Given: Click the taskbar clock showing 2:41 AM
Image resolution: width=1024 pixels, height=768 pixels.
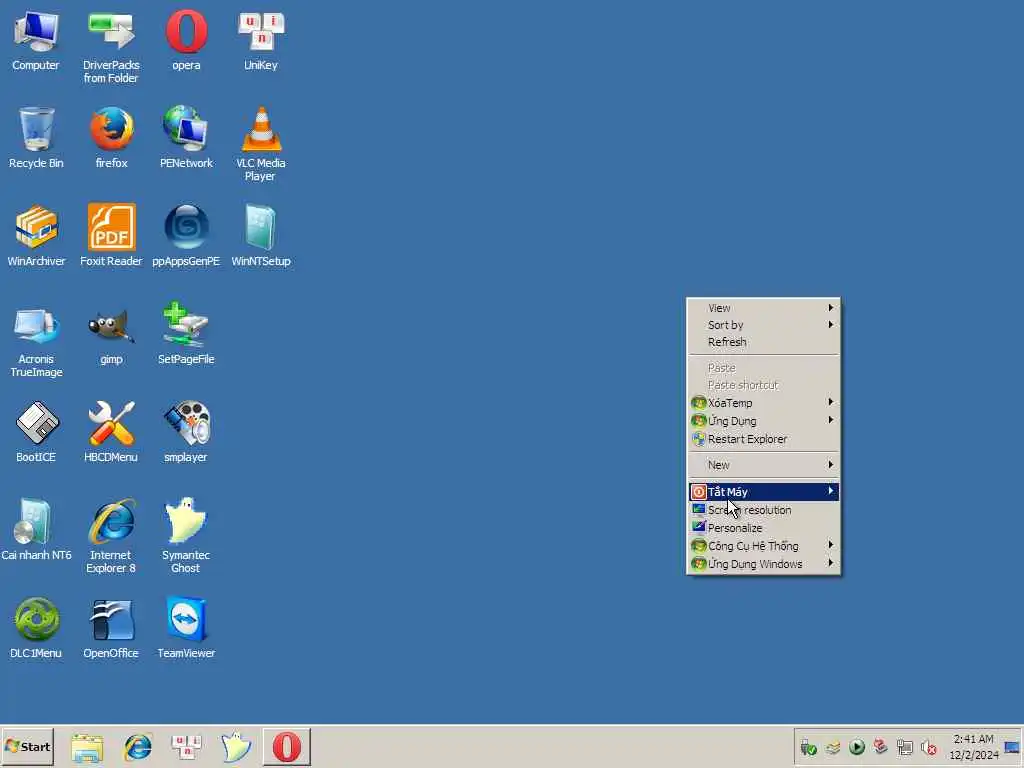Looking at the screenshot, I should pyautogui.click(x=974, y=747).
